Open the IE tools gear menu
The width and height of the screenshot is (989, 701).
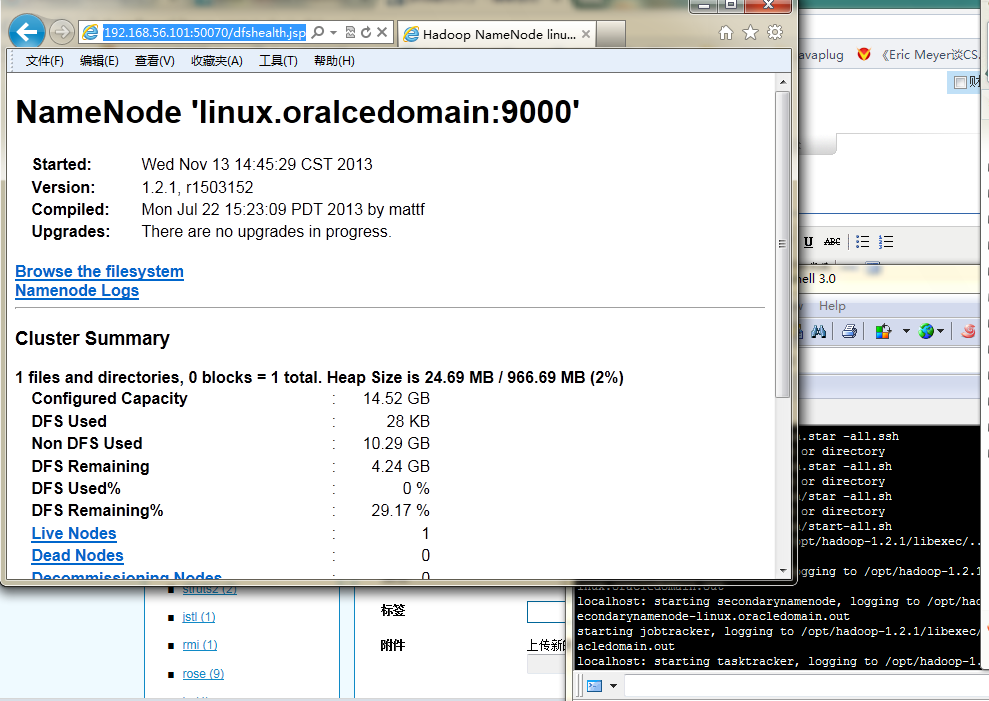[x=775, y=32]
